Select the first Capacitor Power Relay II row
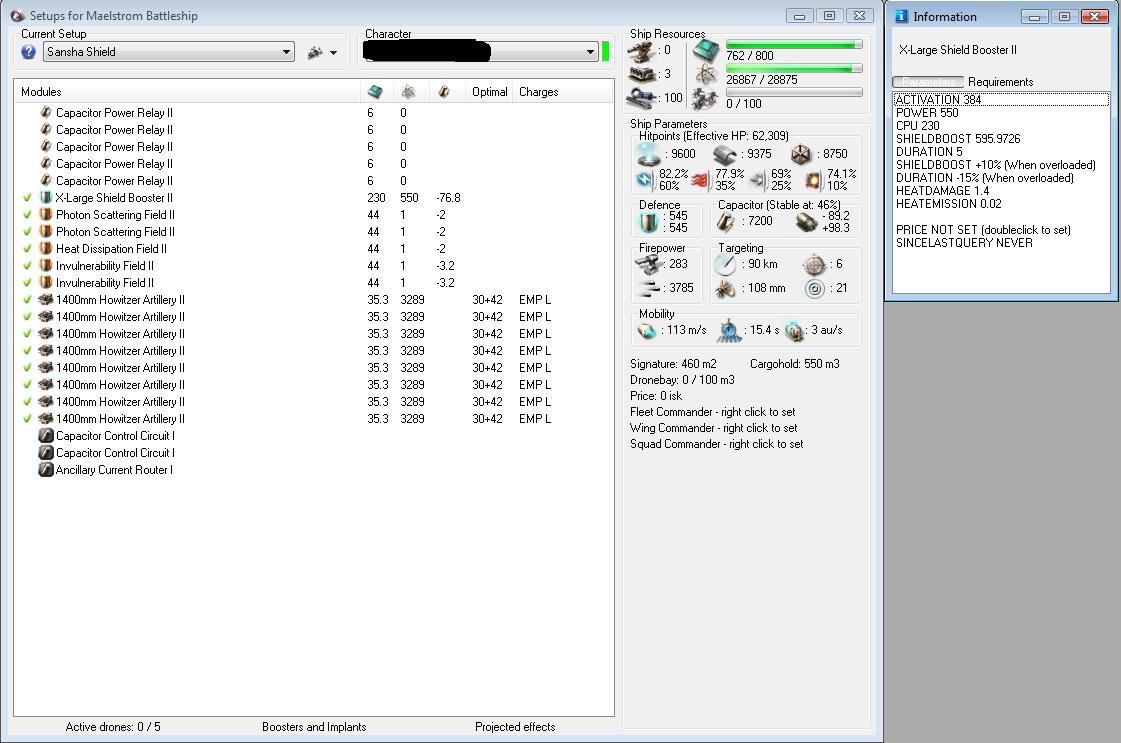The height and width of the screenshot is (743, 1121). [314, 112]
